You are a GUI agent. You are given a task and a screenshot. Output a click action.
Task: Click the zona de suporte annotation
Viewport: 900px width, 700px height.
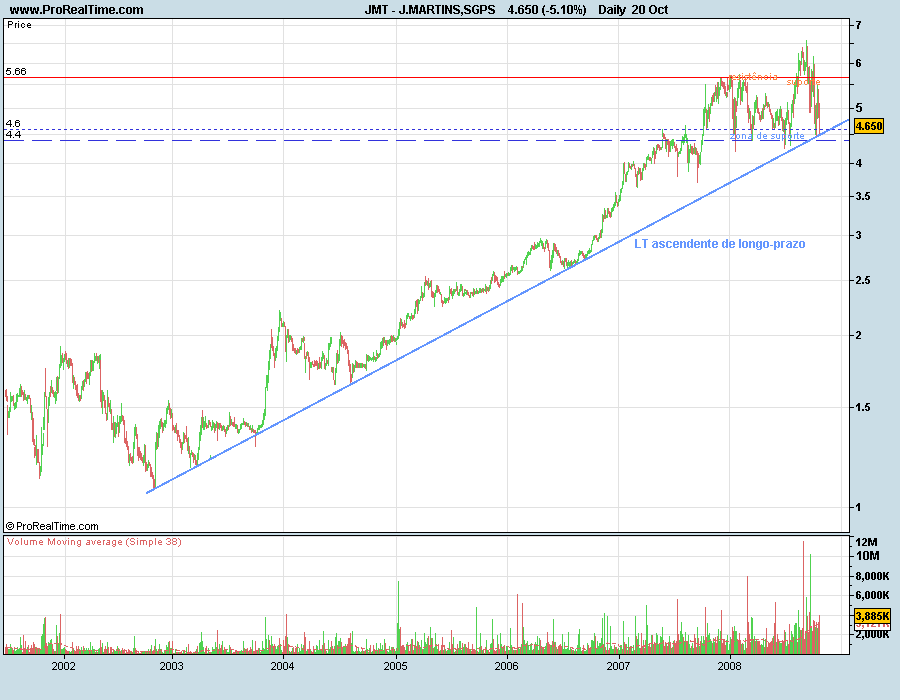[x=767, y=136]
